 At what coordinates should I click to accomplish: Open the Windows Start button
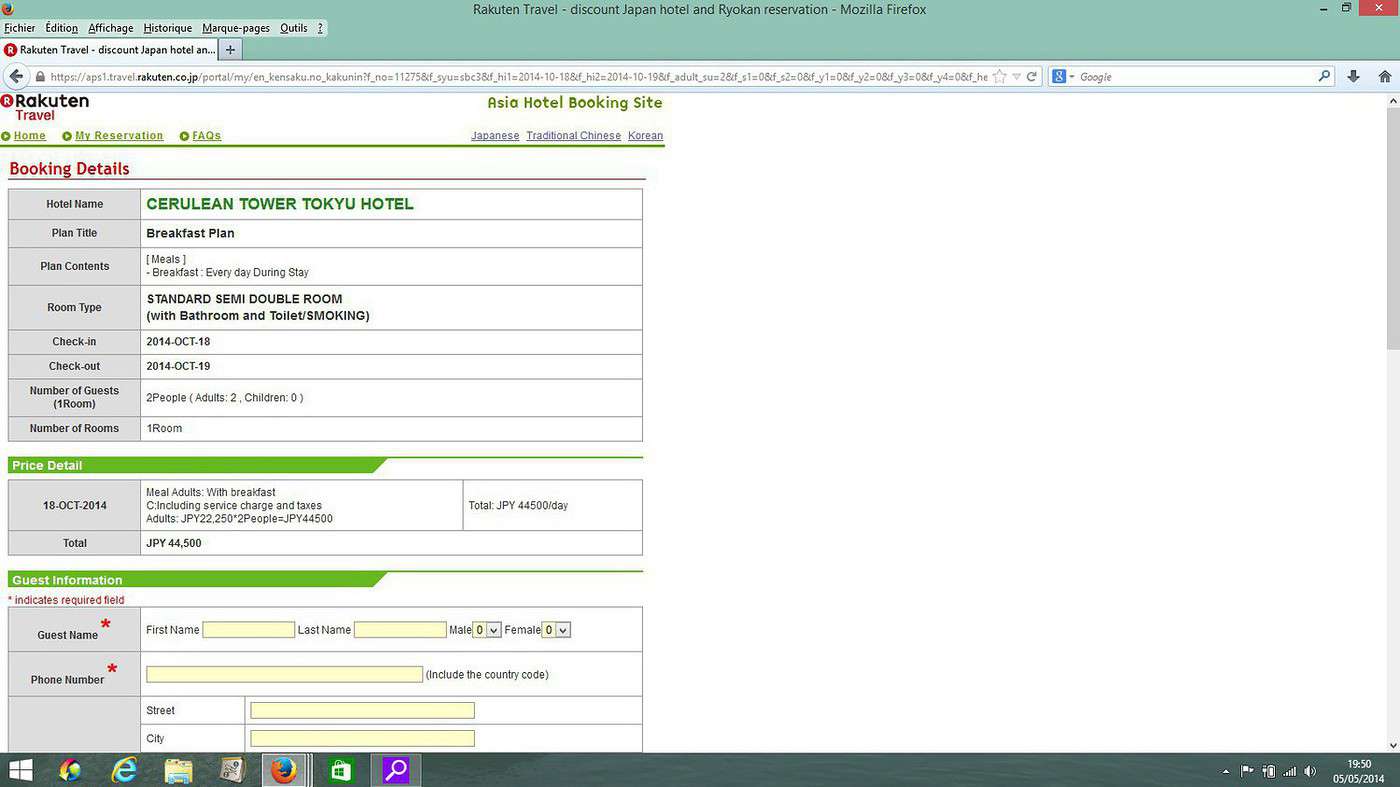20,770
